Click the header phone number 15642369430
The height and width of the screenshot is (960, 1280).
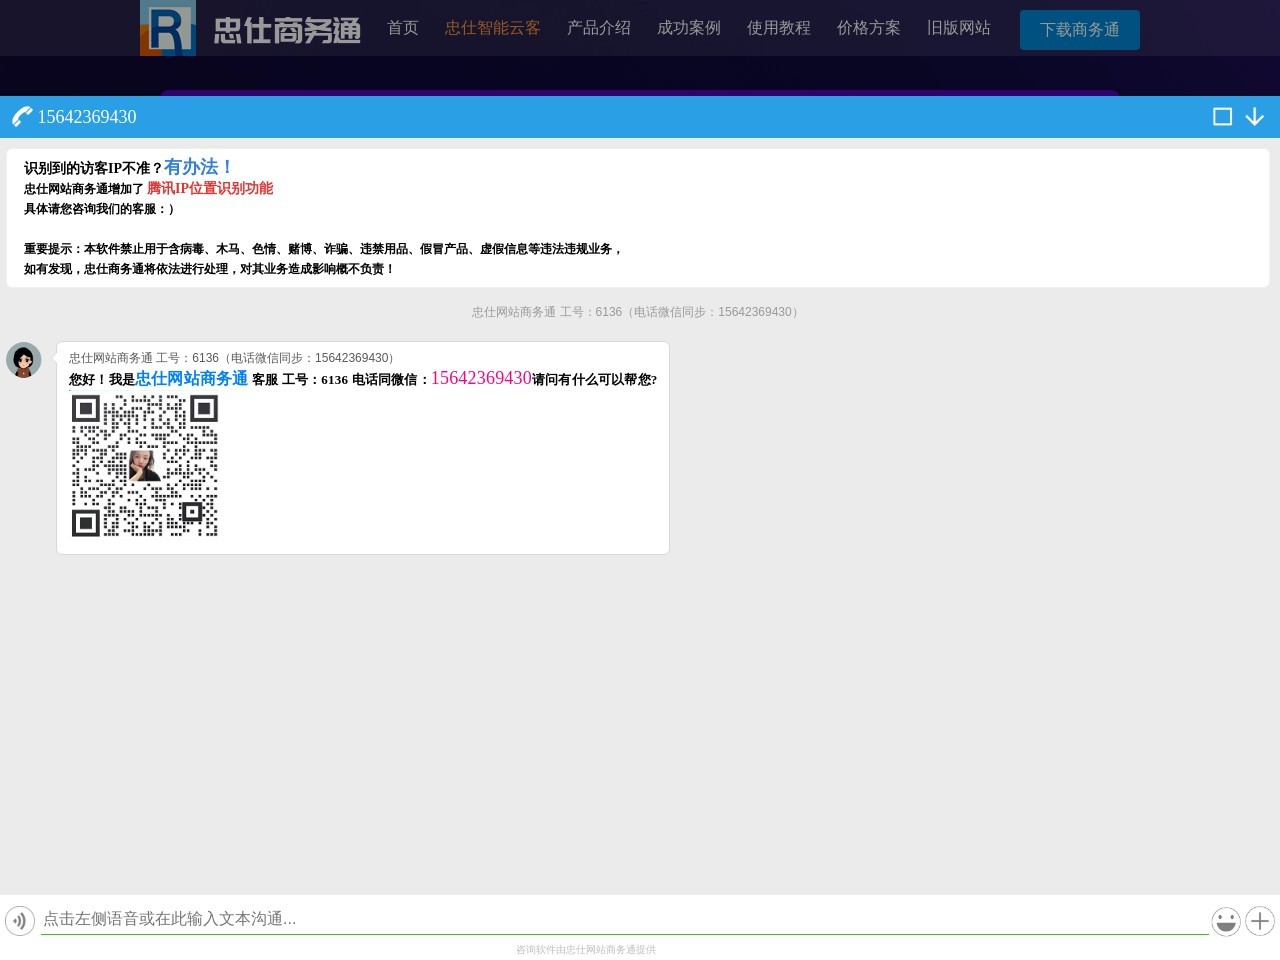click(87, 117)
